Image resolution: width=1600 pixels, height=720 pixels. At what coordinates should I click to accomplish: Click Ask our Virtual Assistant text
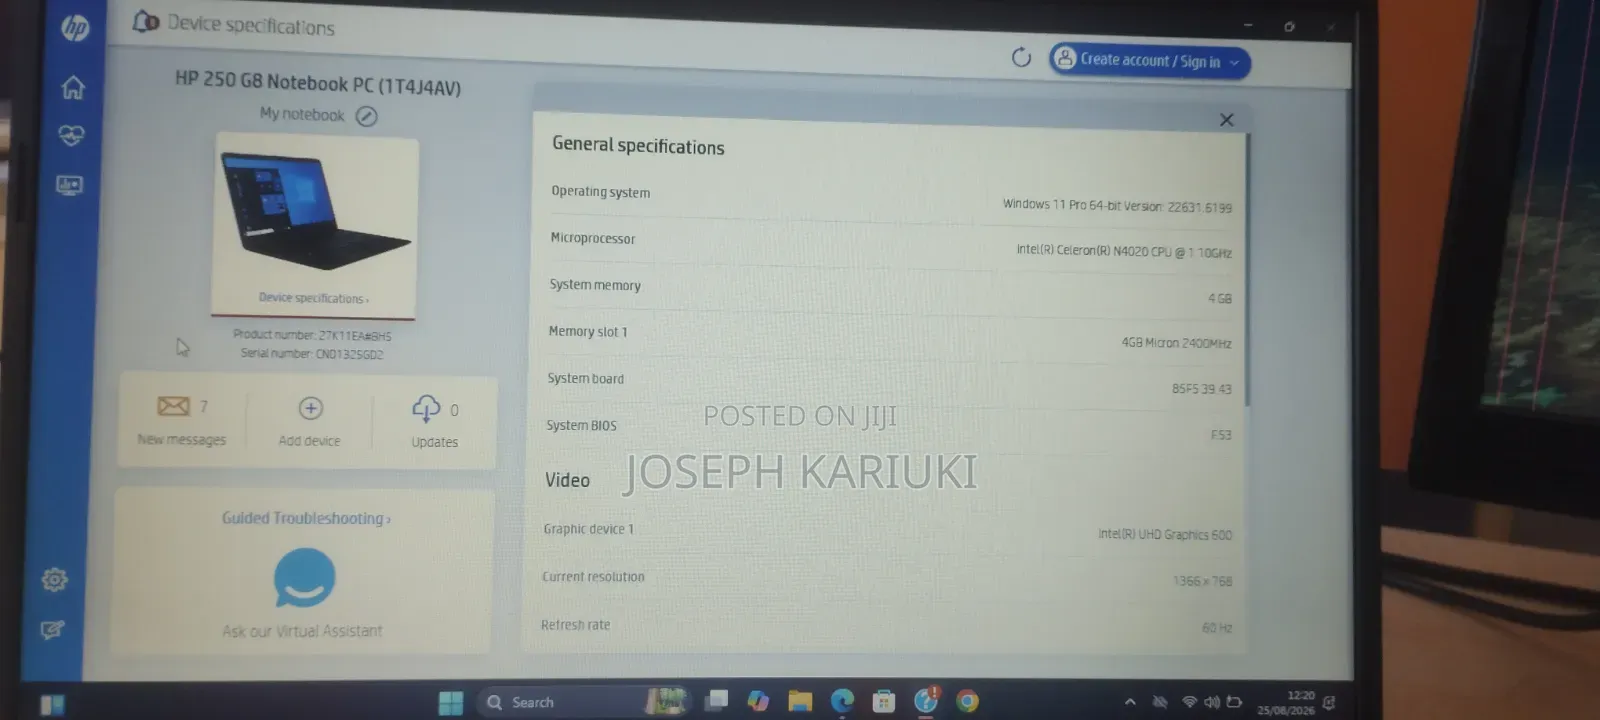(x=302, y=631)
